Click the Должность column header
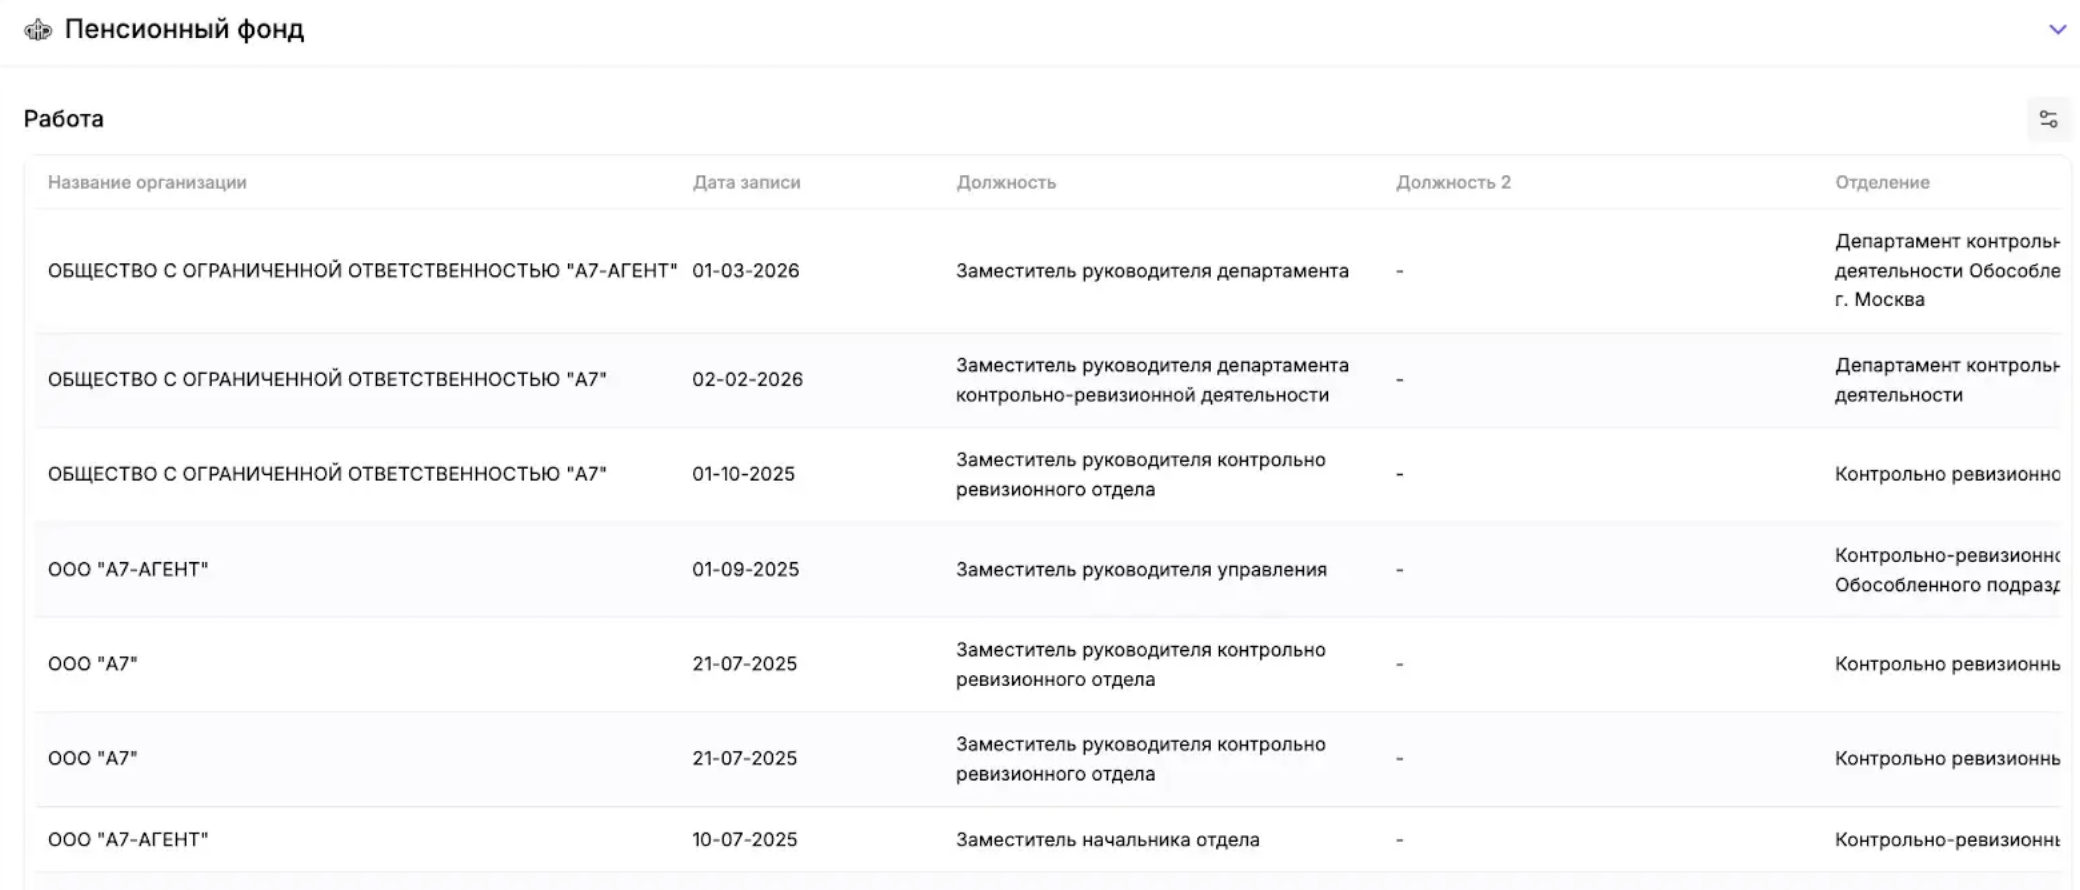Viewport: 2080px width, 890px height. [x=1006, y=182]
